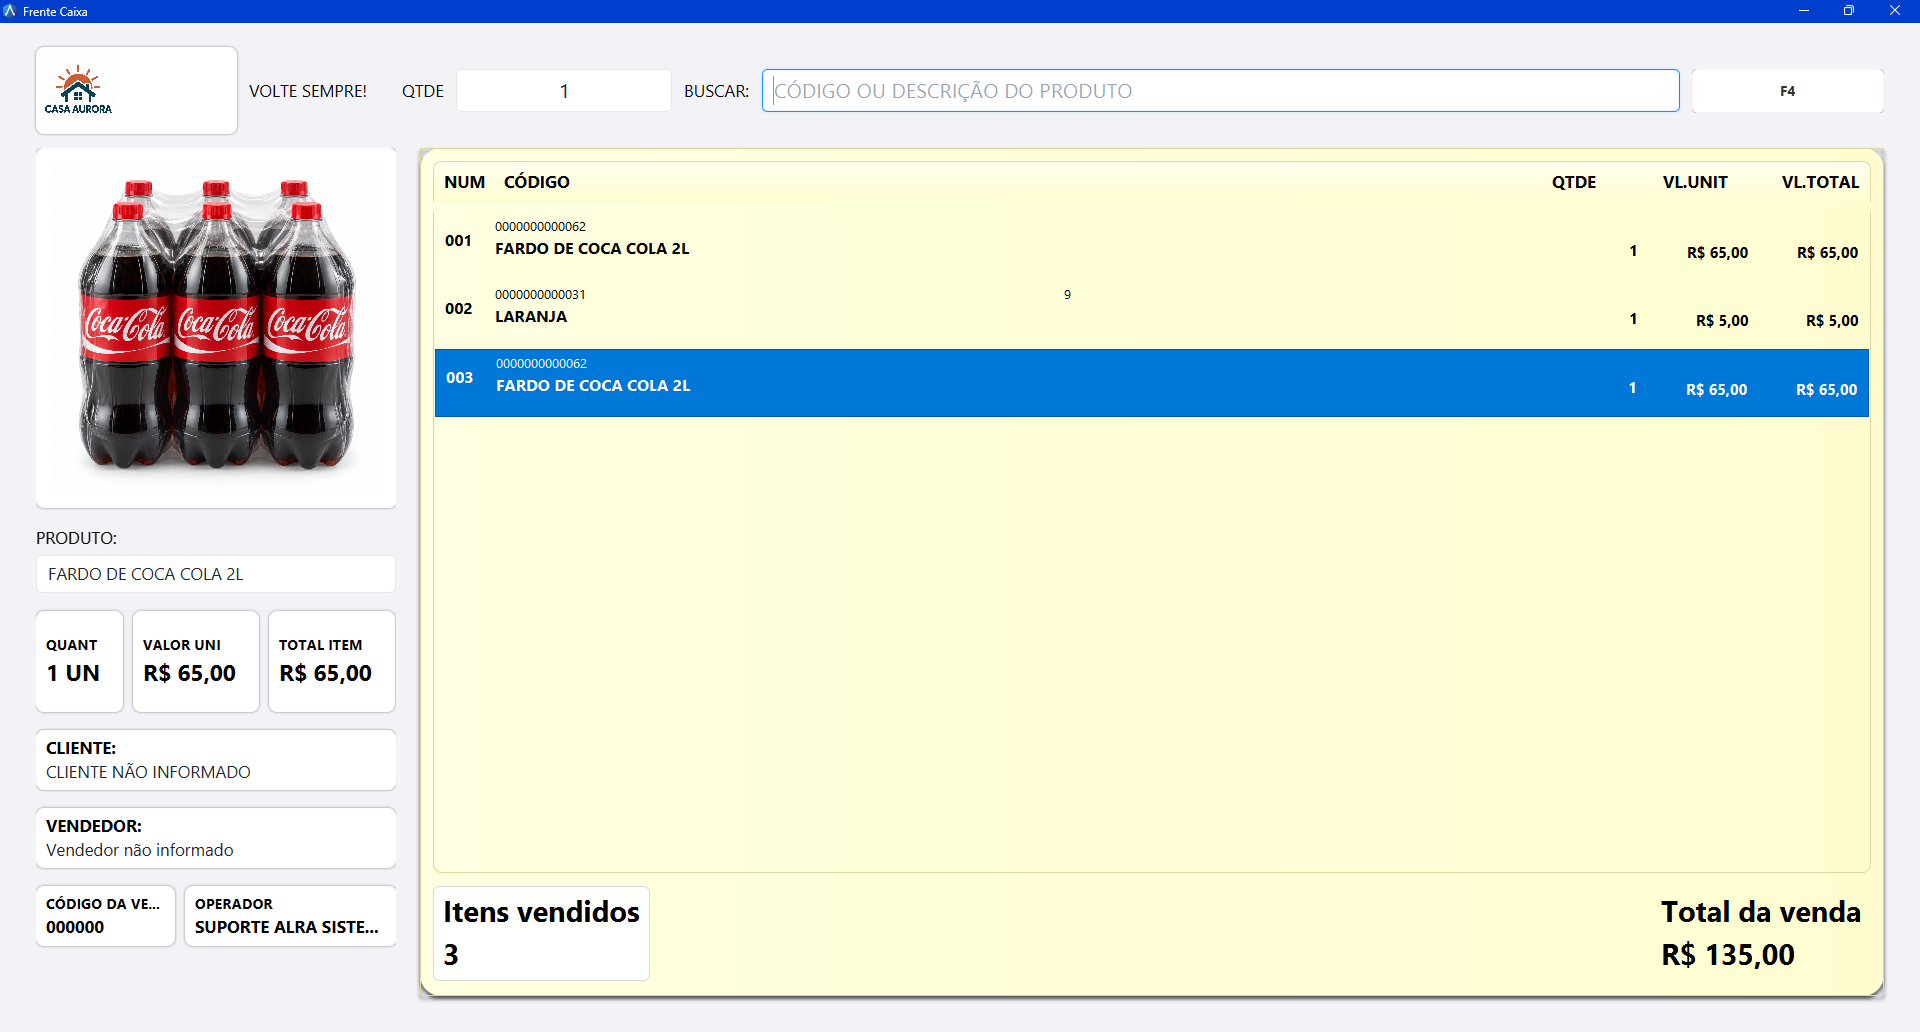
Task: Focus the product search field
Action: (1220, 91)
